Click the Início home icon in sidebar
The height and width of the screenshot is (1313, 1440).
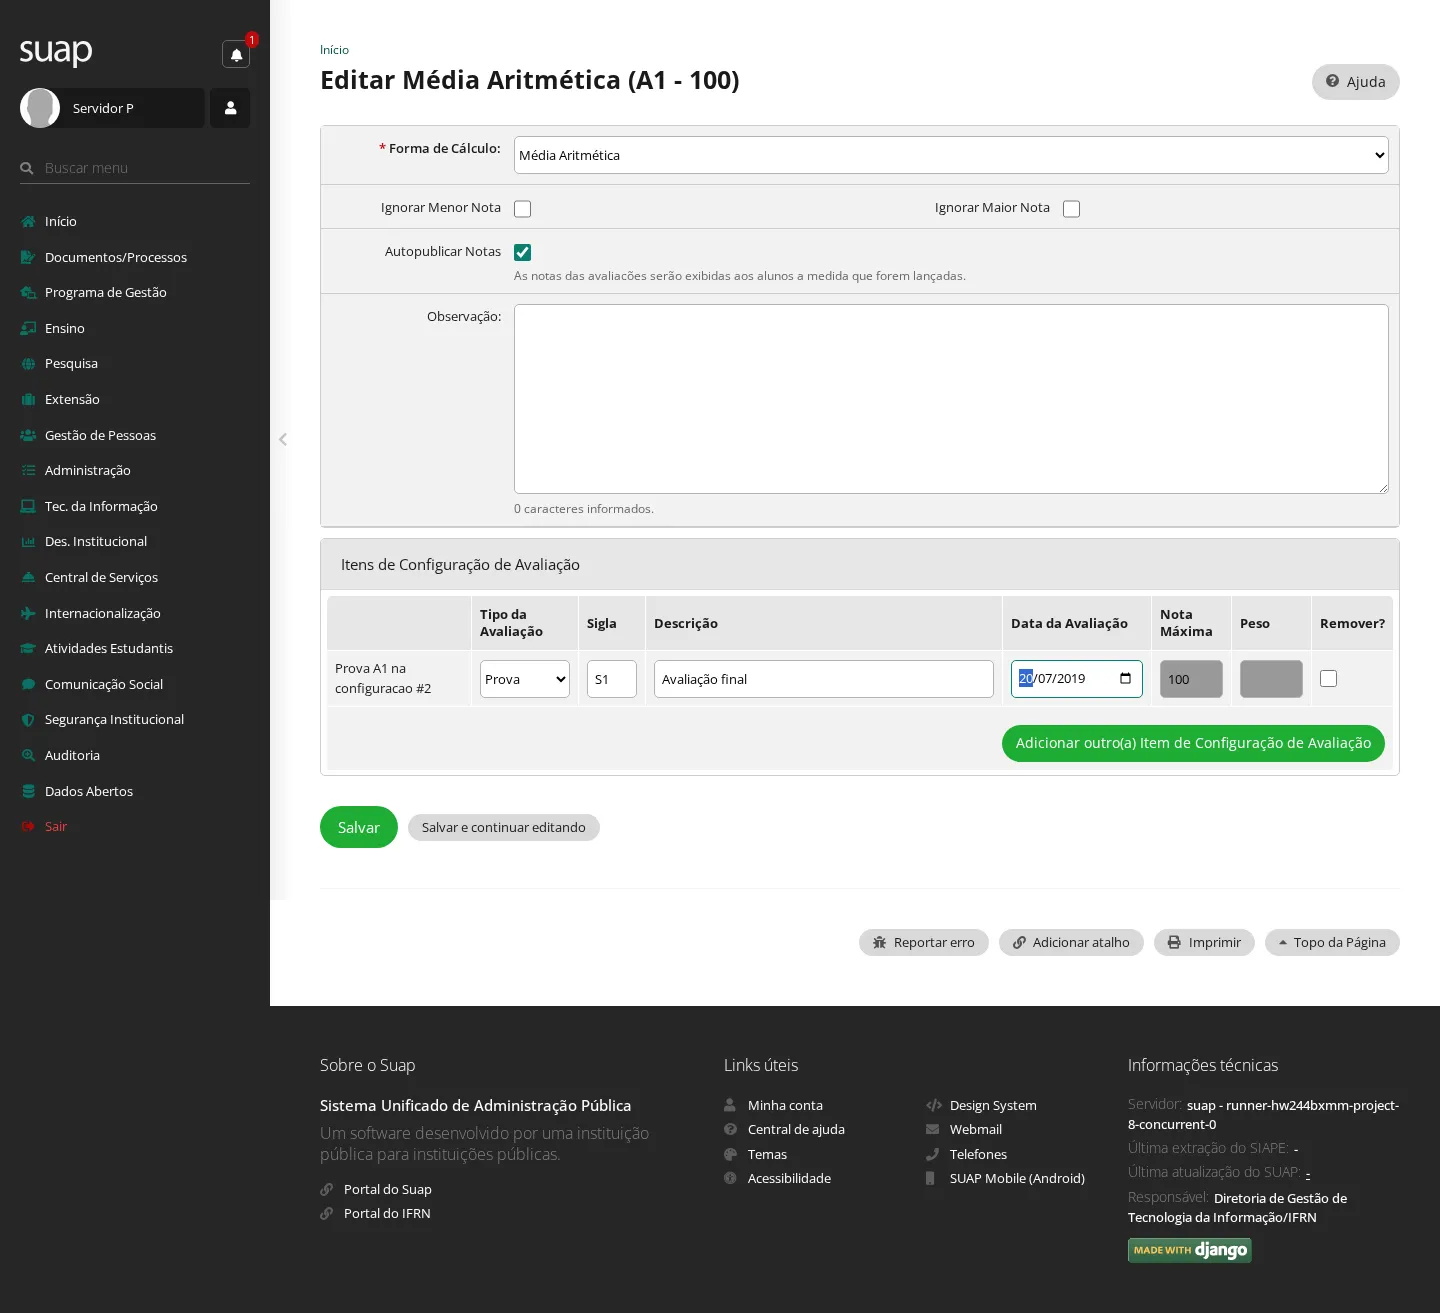[x=28, y=222]
